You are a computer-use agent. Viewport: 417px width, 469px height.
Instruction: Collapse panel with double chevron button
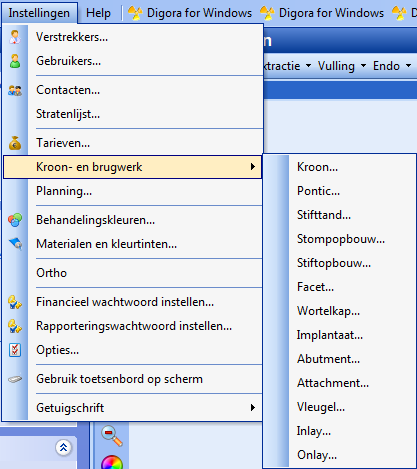pos(63,448)
